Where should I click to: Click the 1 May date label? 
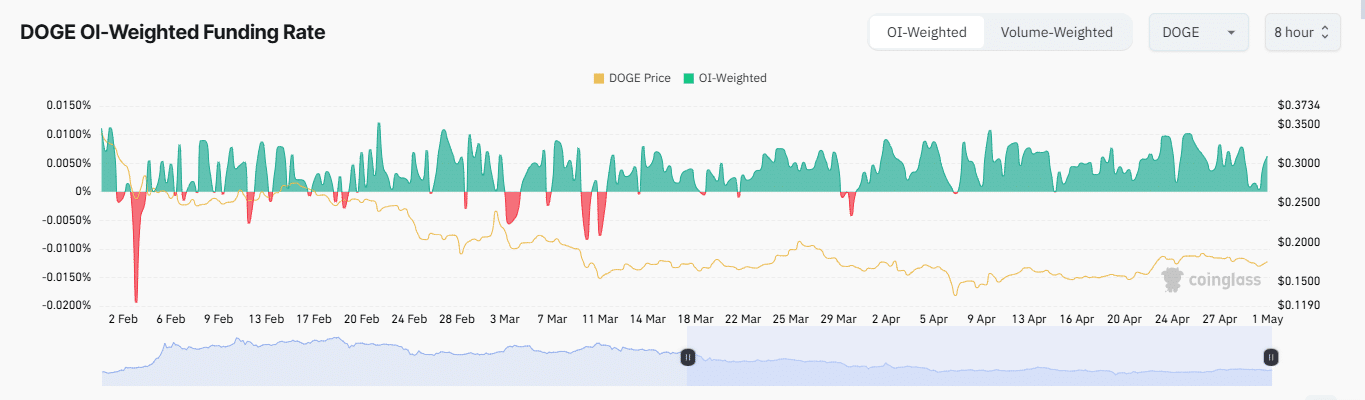tap(1267, 319)
